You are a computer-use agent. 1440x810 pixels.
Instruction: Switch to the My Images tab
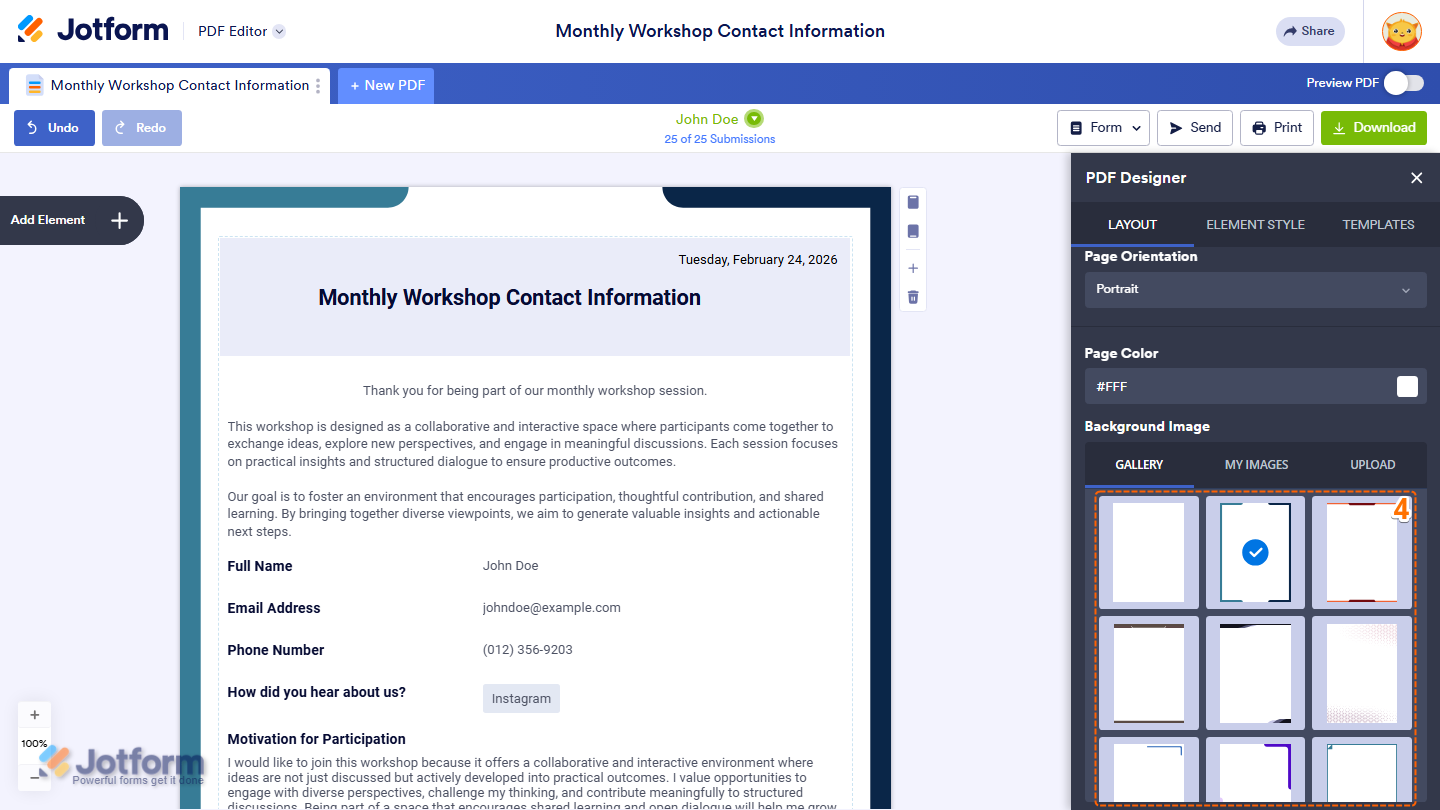[1256, 465]
